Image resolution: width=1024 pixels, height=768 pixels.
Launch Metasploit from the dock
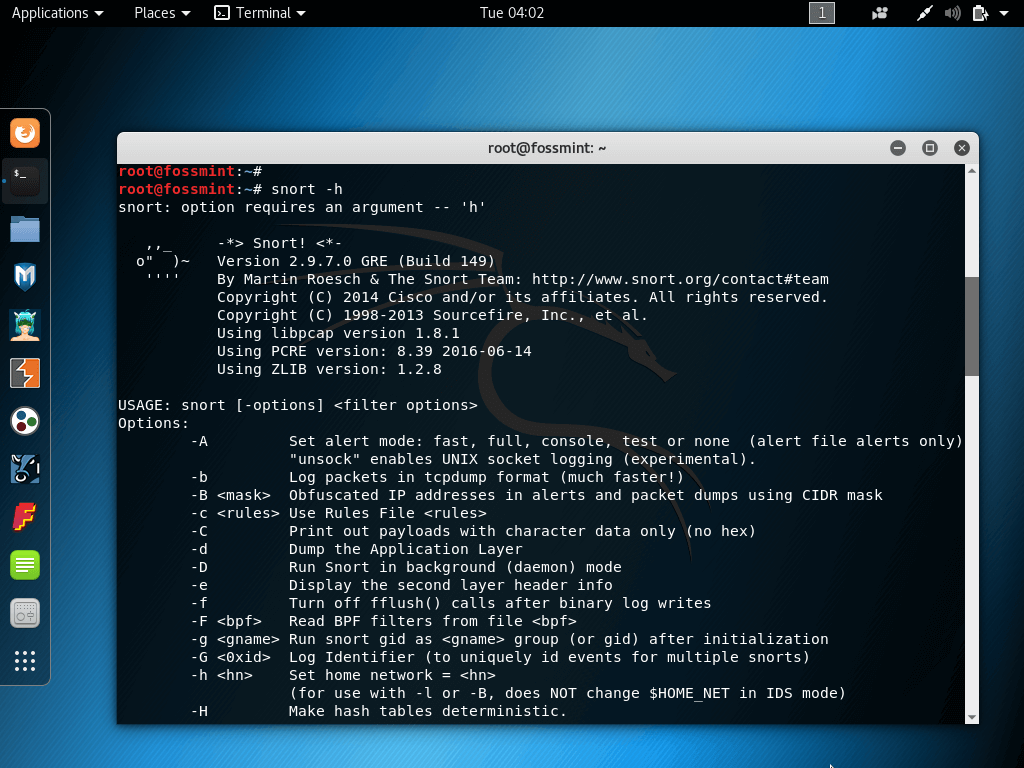pos(25,277)
